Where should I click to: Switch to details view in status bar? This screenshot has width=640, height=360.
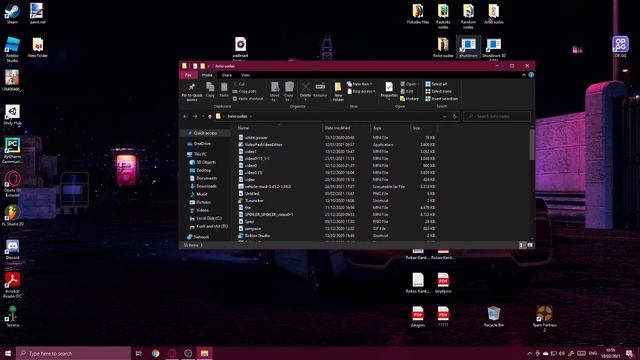pyautogui.click(x=522, y=245)
